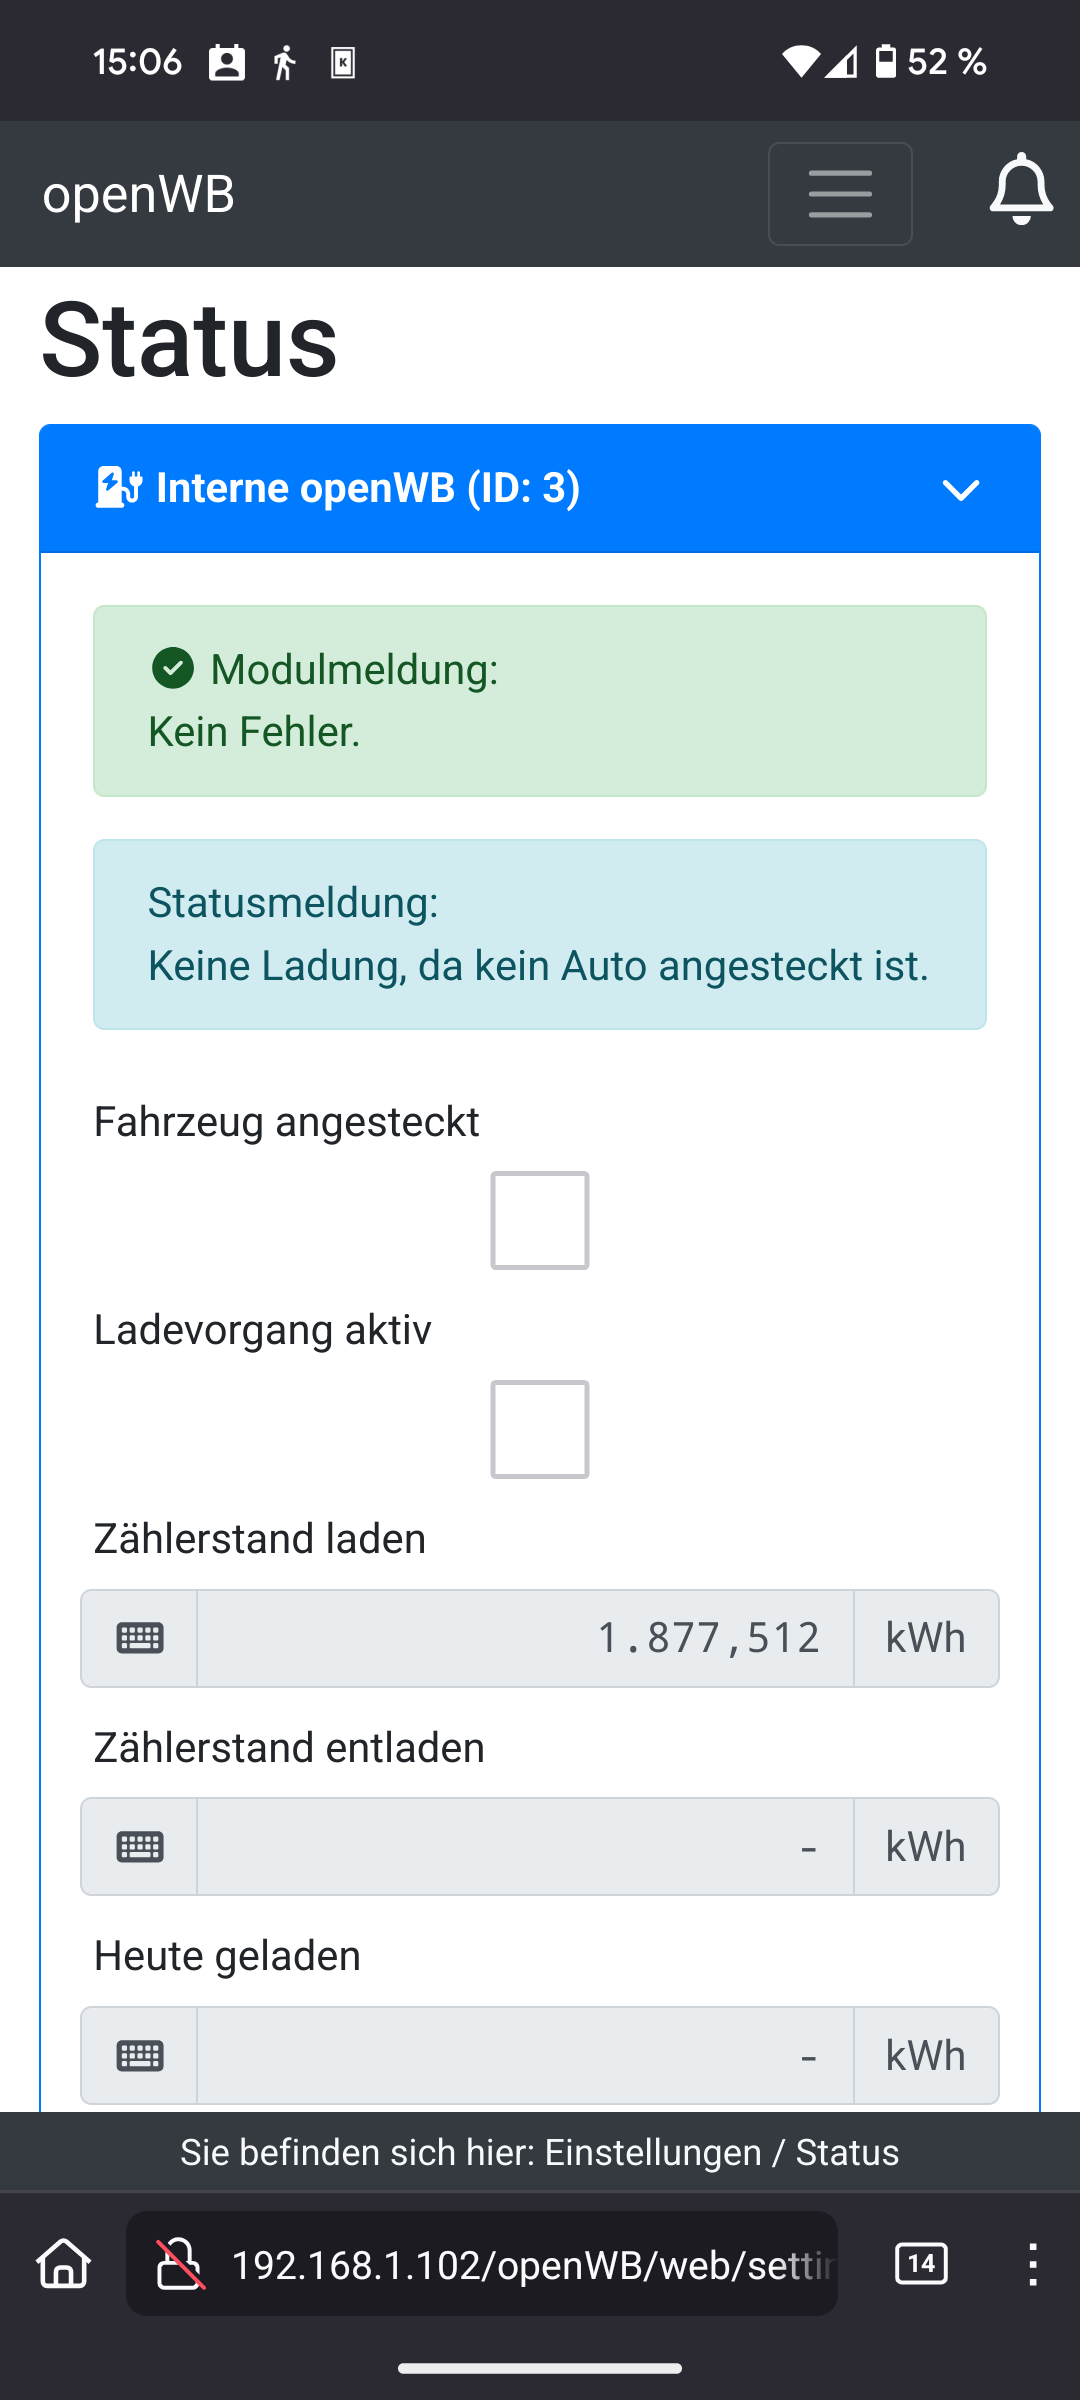Screen dimensions: 1080x2400
Task: Tap keypad icon for Zählerstand entladen
Action: [x=140, y=1846]
